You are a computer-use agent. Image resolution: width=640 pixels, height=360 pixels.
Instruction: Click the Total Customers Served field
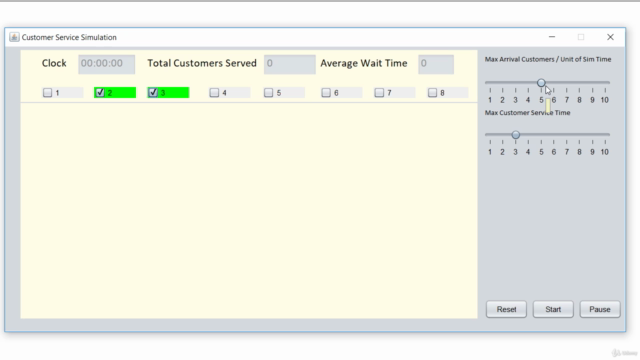tap(290, 64)
